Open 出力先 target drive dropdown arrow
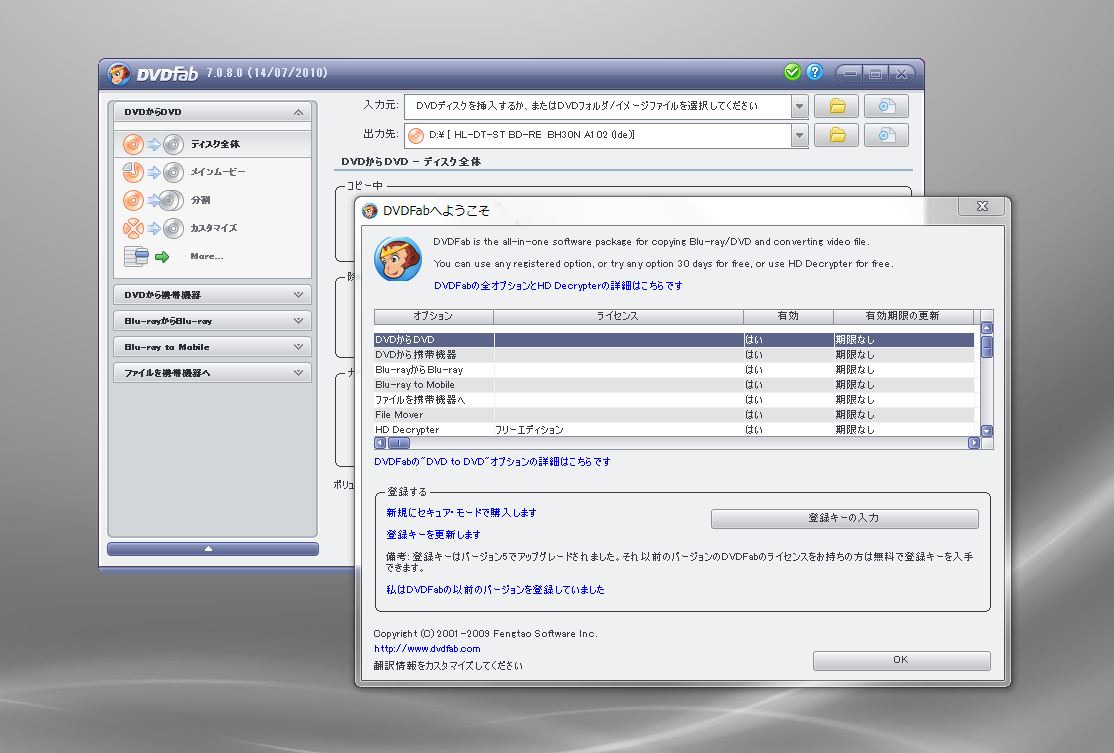The image size is (1114, 753). click(x=799, y=135)
